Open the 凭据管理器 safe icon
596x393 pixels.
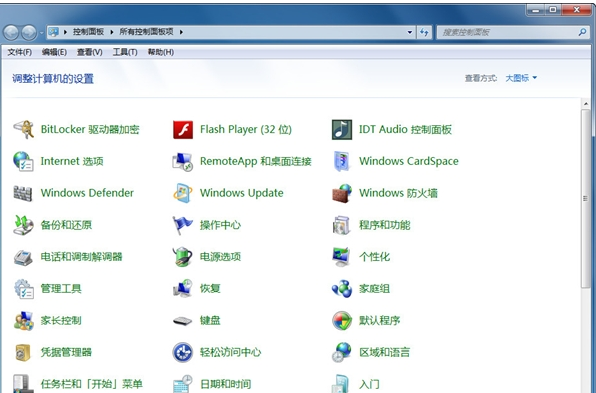(x=23, y=352)
